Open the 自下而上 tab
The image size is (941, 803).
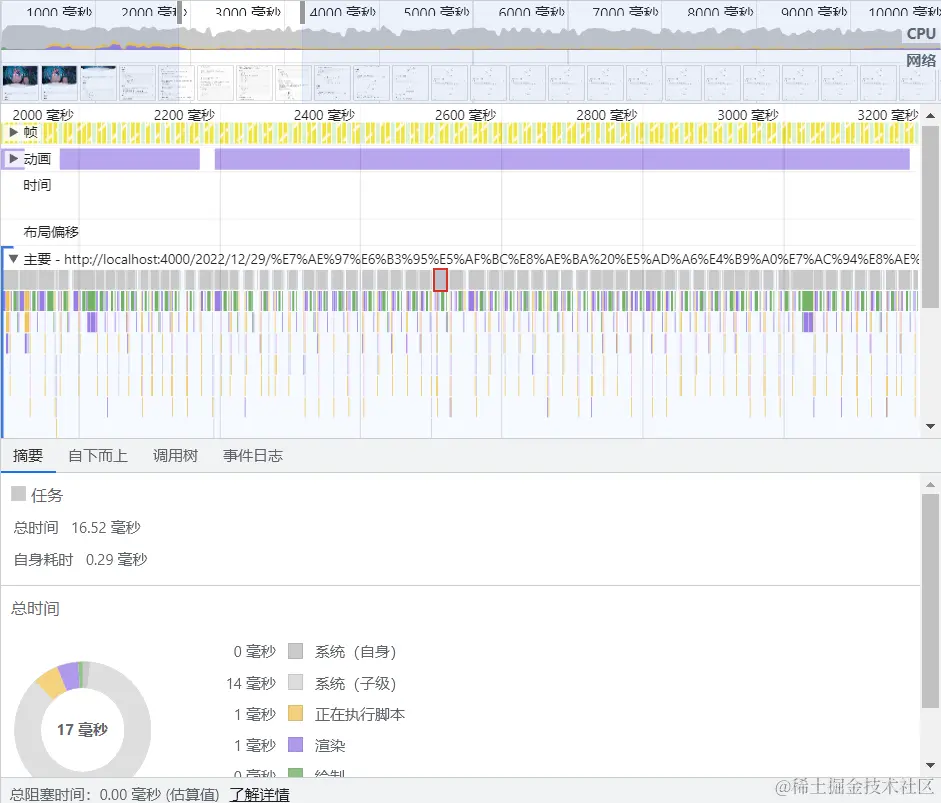(98, 456)
